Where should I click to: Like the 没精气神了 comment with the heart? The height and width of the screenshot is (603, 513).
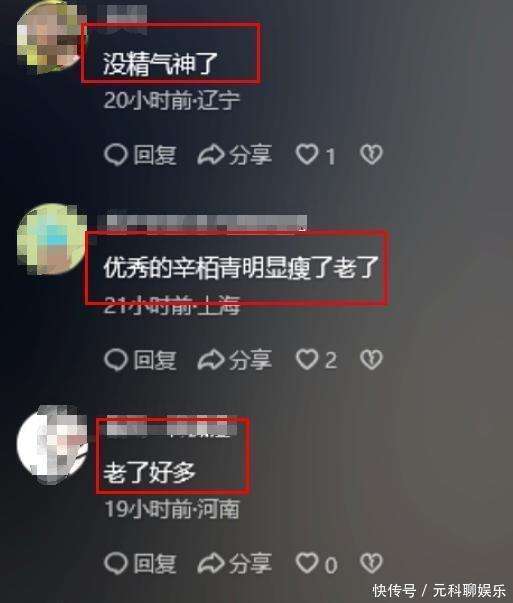[x=307, y=154]
